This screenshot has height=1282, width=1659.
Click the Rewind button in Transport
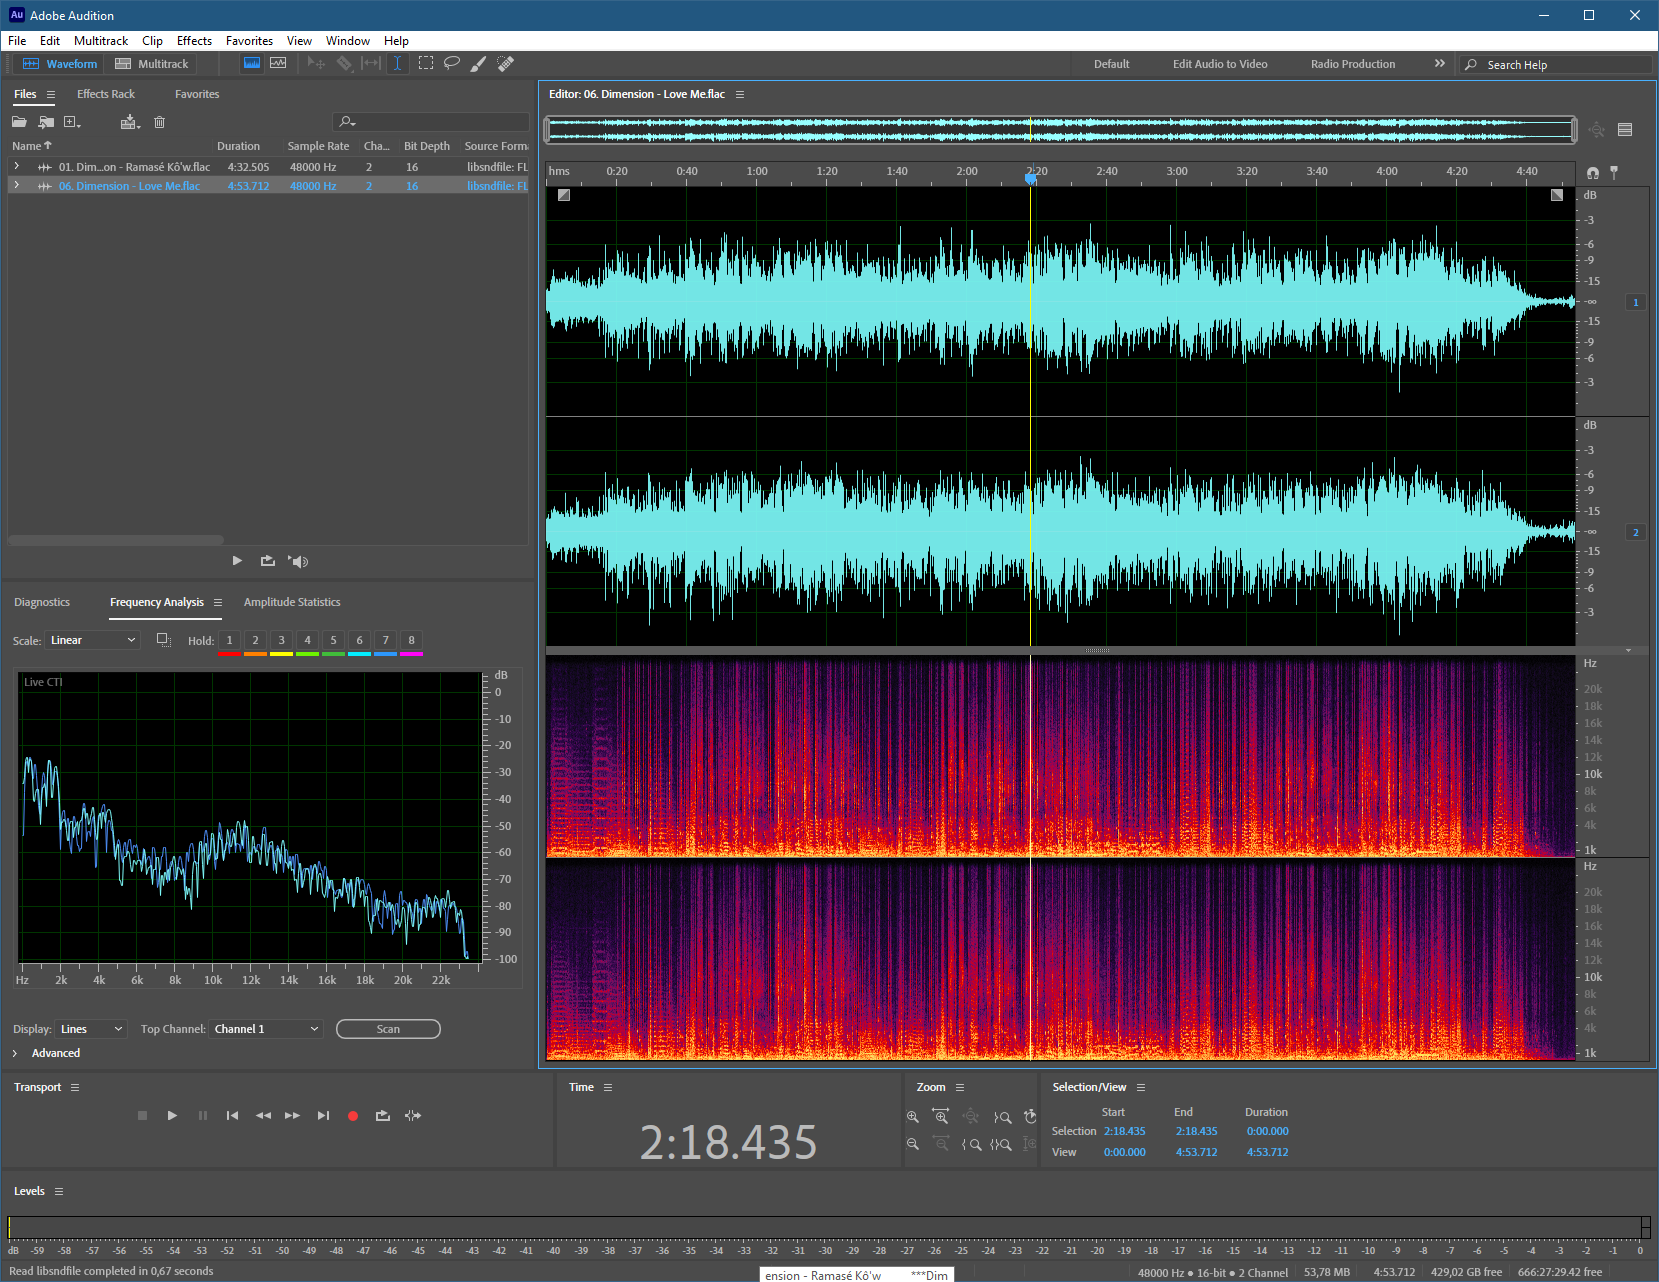point(263,1116)
